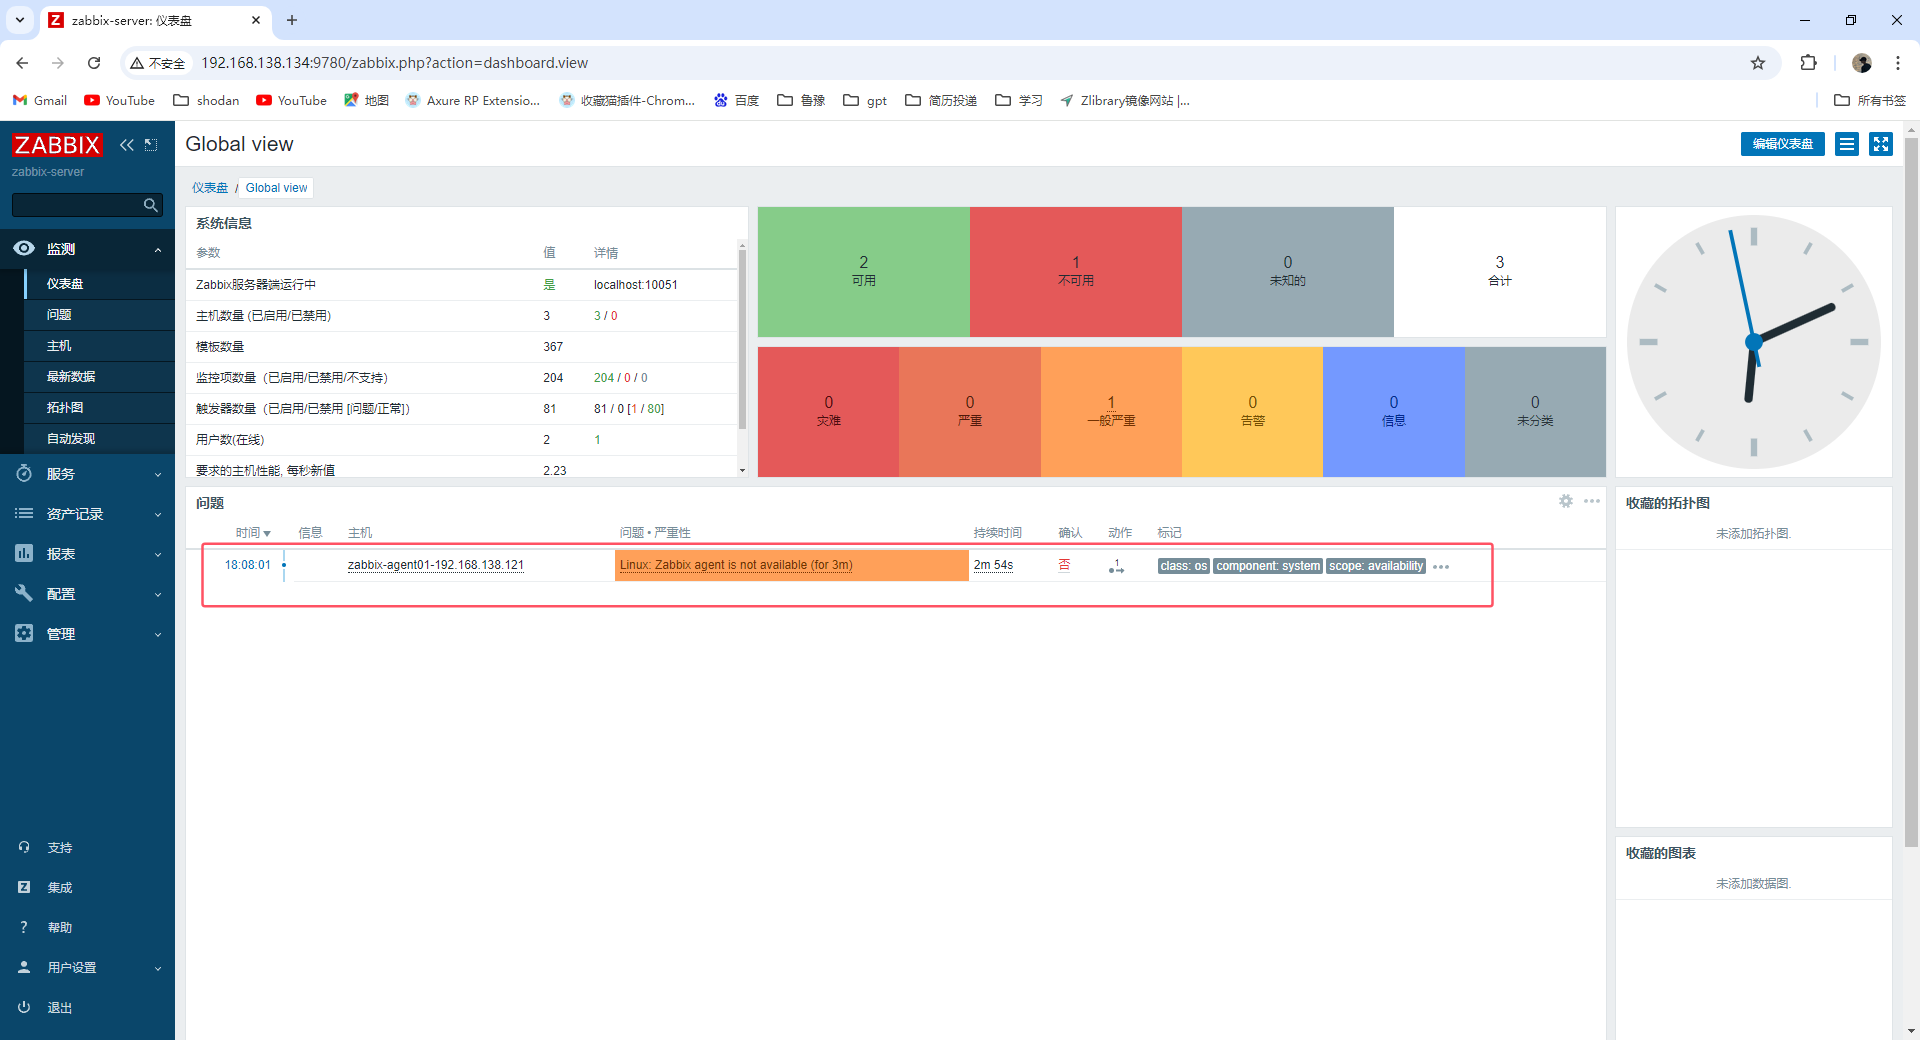Click the component: system tag
Screen dimensions: 1920x1040
pos(1268,566)
